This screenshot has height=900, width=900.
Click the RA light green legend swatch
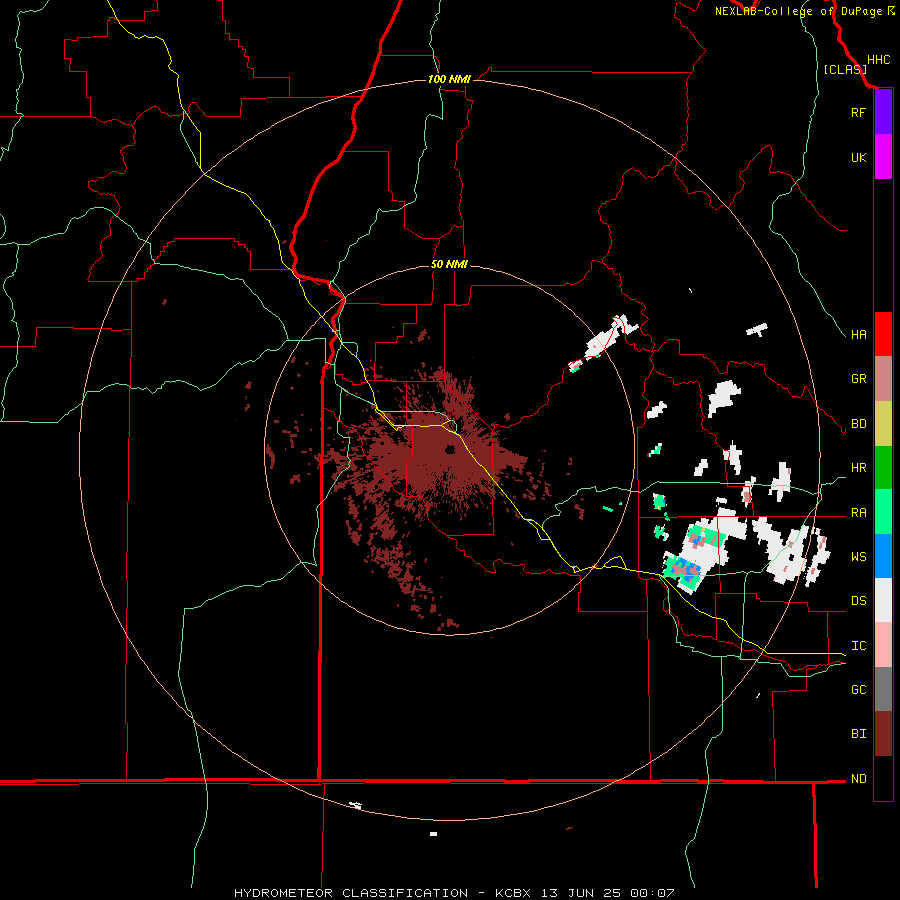tap(883, 512)
